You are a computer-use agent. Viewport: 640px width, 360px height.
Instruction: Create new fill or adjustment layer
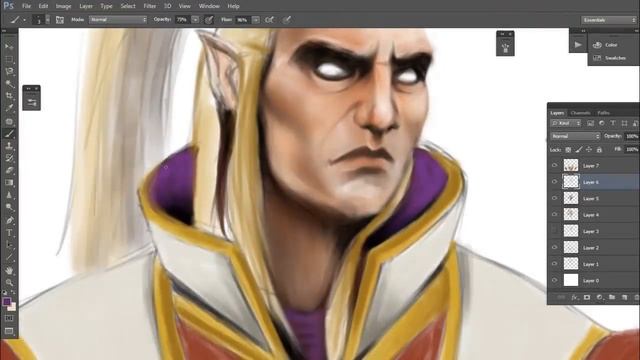pyautogui.click(x=599, y=298)
